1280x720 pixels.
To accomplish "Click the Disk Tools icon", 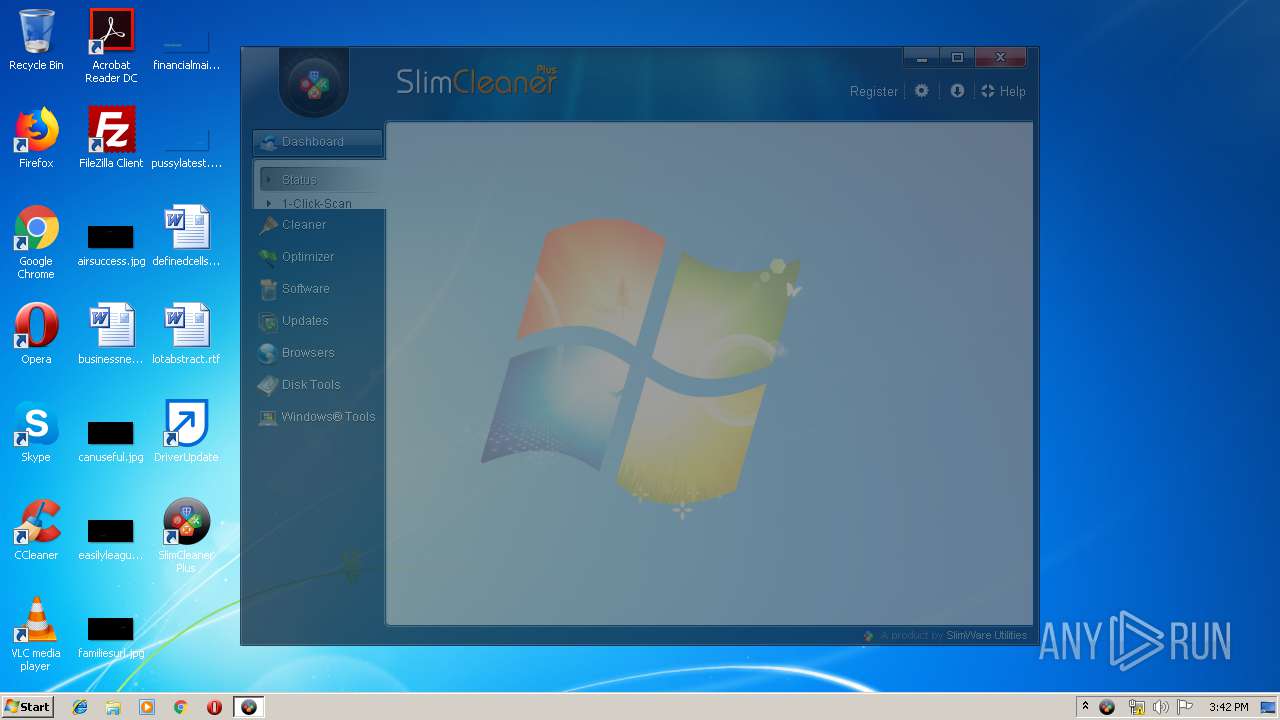I will [x=267, y=385].
